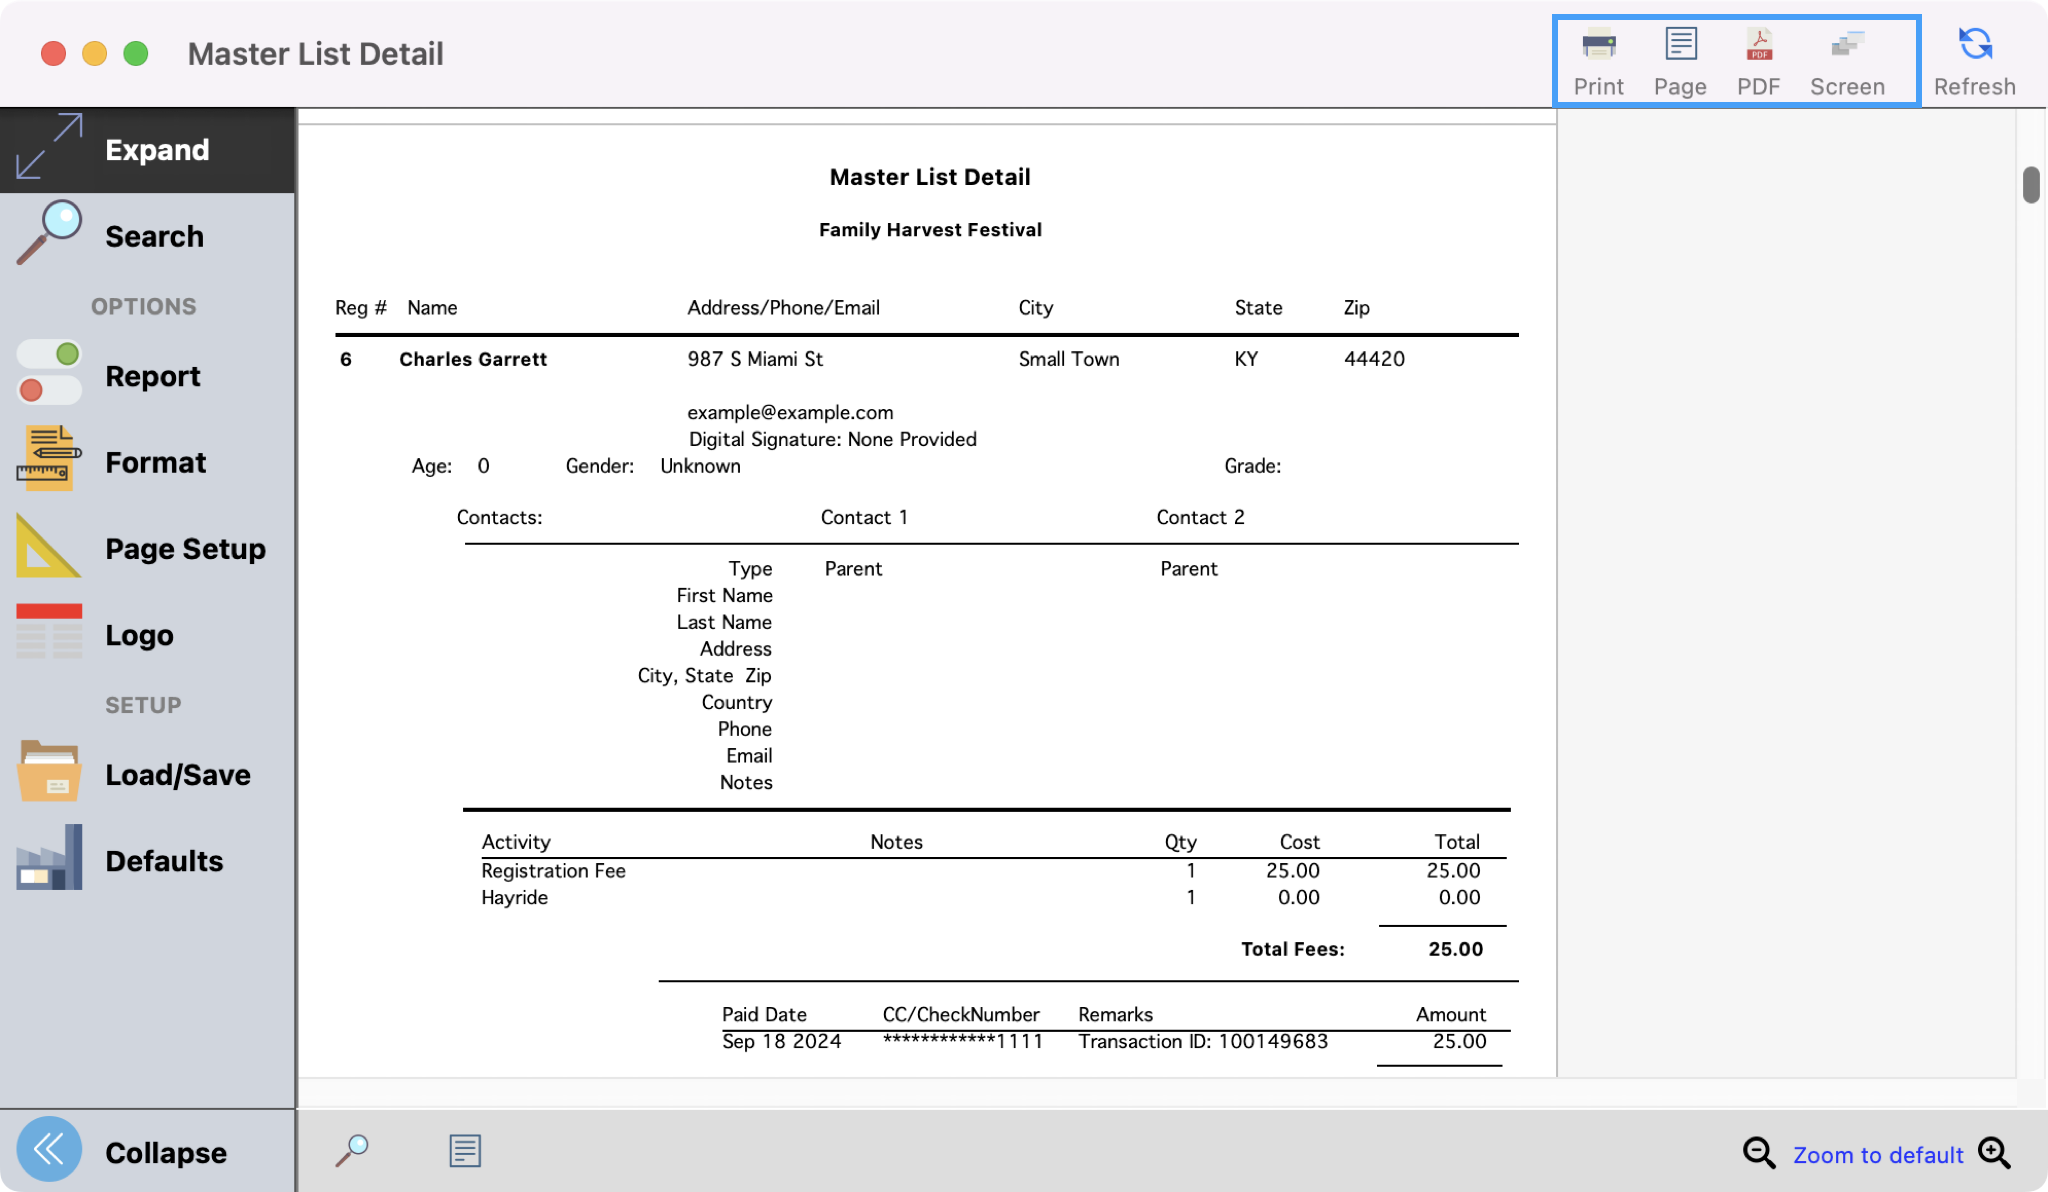Screen dimensions: 2048x1192
Task: Zoom out using the bottom-right magnifier
Action: coord(1757,1153)
